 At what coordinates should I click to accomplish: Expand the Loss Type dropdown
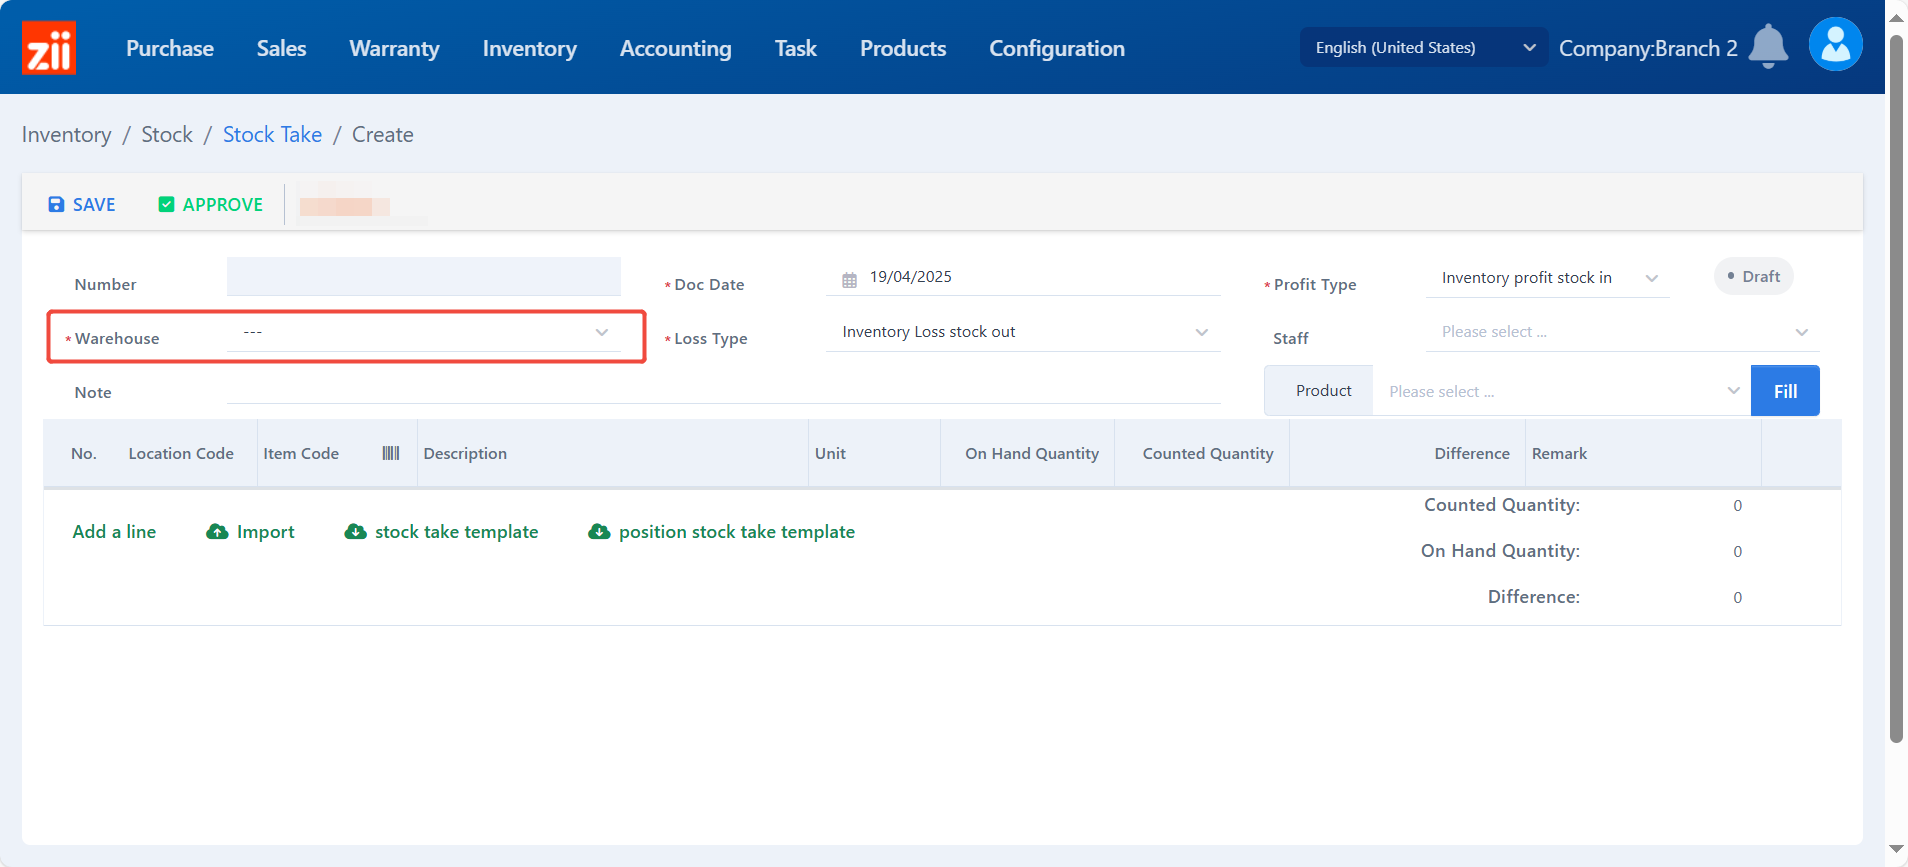pos(1023,332)
